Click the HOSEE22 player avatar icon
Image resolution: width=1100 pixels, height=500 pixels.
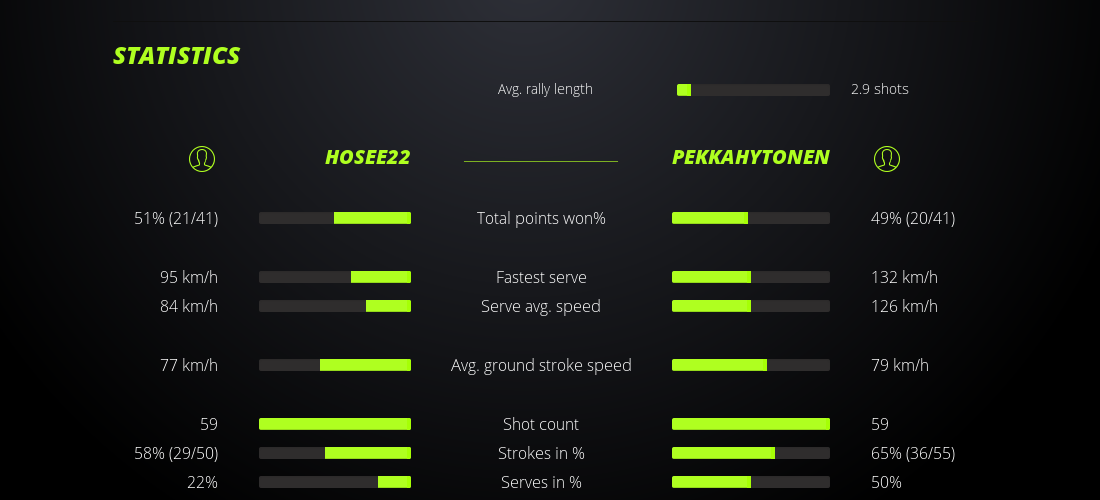point(202,158)
